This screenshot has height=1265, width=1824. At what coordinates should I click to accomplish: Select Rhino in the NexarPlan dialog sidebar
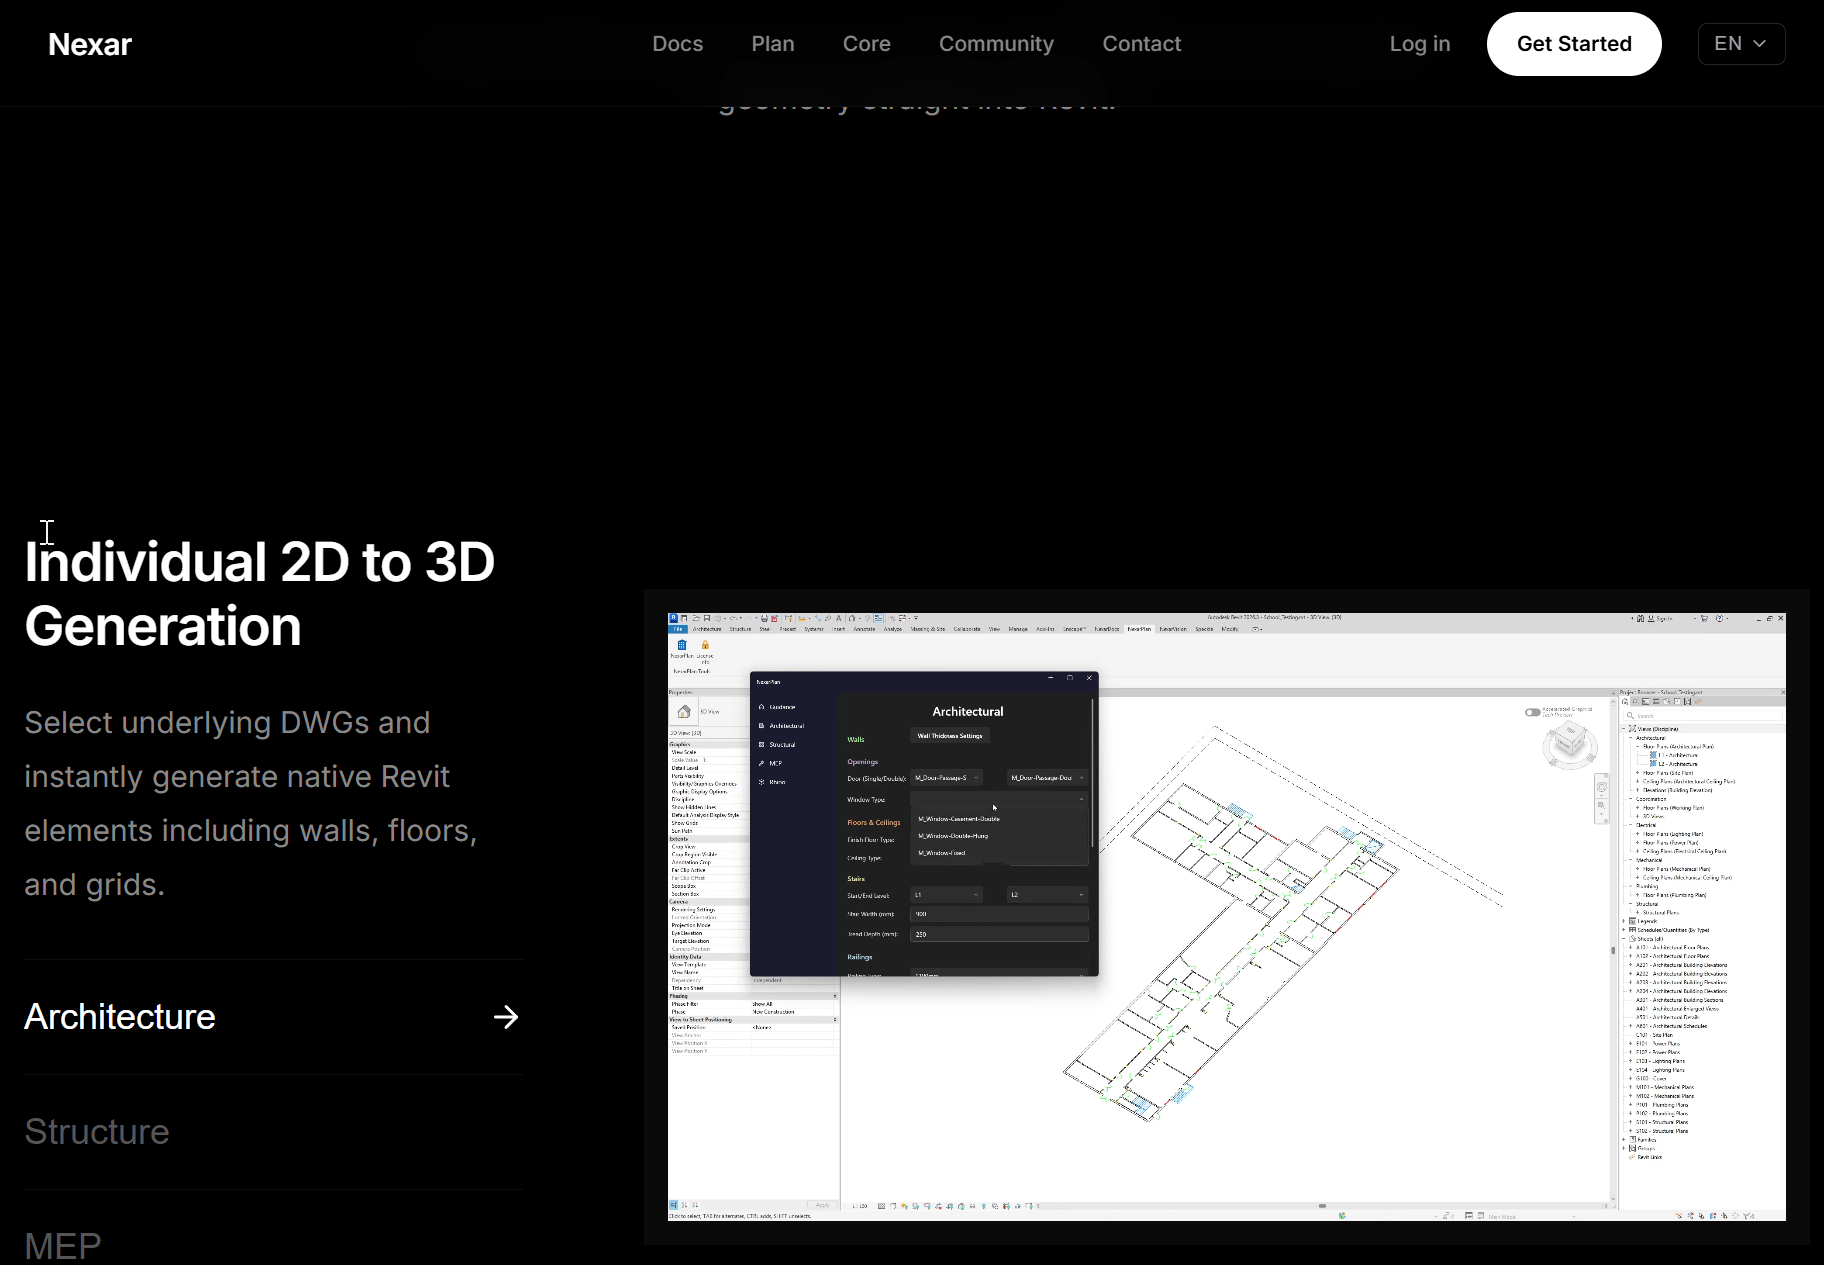pyautogui.click(x=777, y=782)
